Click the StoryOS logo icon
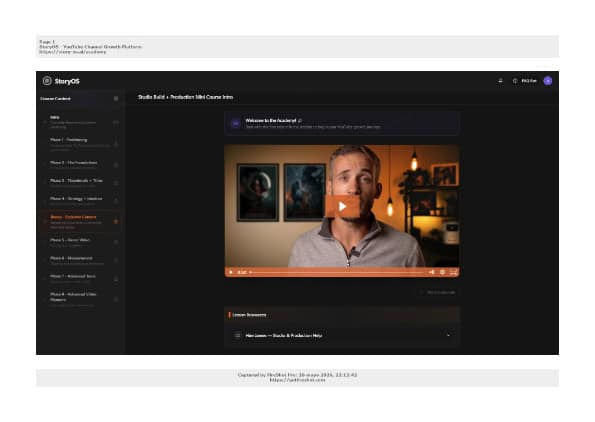 (47, 80)
